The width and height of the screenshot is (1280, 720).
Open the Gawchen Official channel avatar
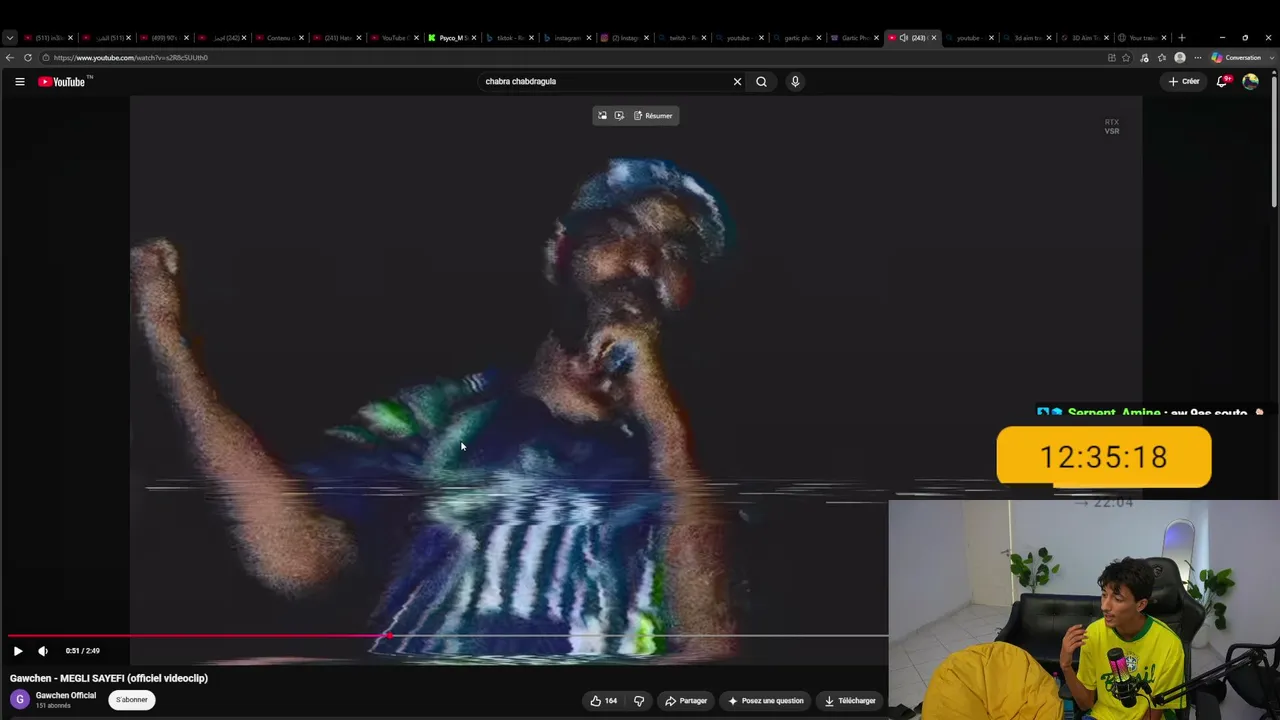click(20, 700)
